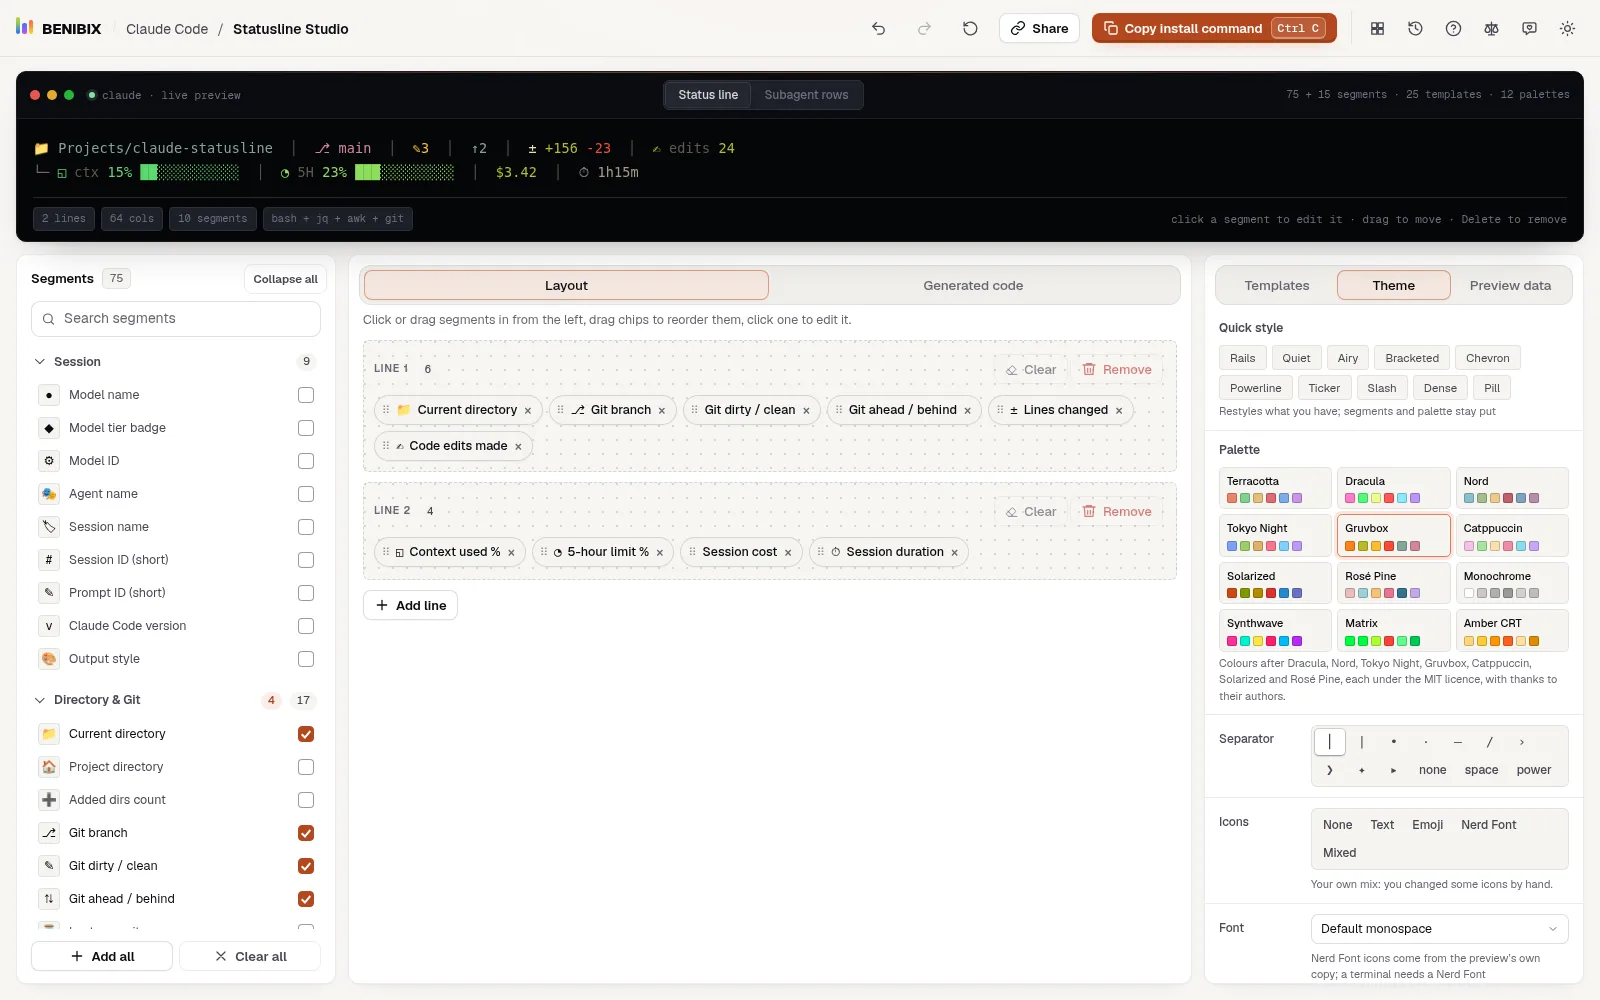Viewport: 1600px width, 1000px height.
Task: Enable the Added dirs count checkbox
Action: click(x=306, y=800)
